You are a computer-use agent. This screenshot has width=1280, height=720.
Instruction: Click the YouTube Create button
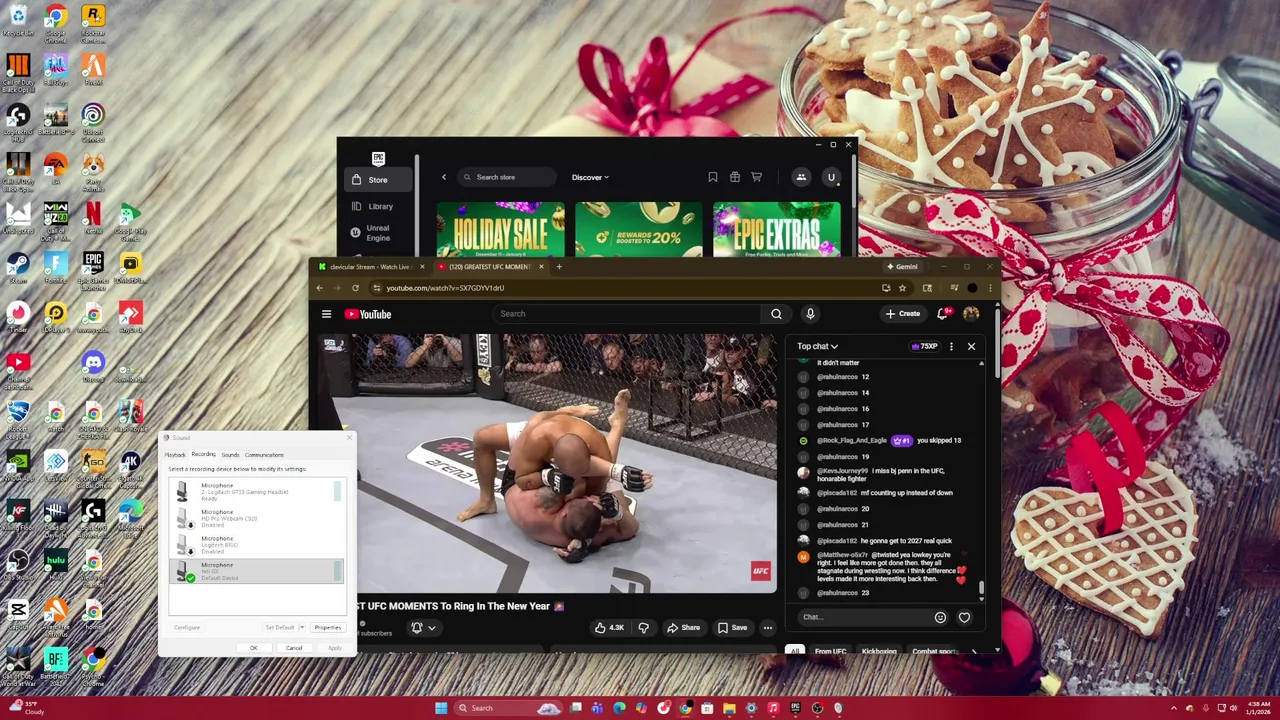tap(902, 314)
